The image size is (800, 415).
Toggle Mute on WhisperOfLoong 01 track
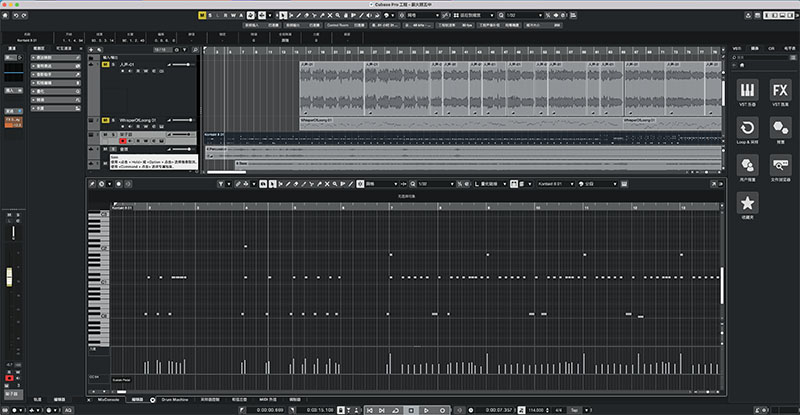[106, 120]
